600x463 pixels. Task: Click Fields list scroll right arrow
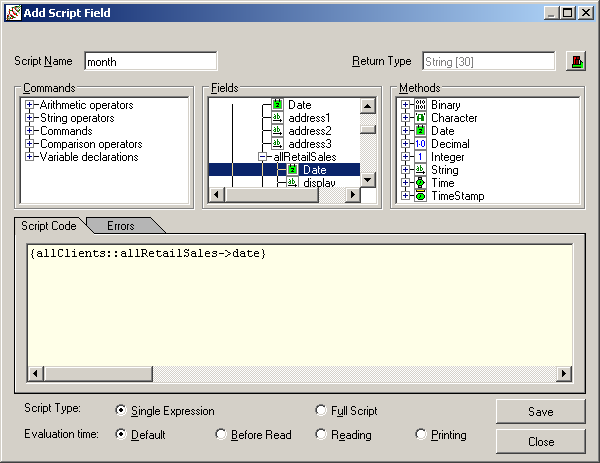tap(352, 194)
